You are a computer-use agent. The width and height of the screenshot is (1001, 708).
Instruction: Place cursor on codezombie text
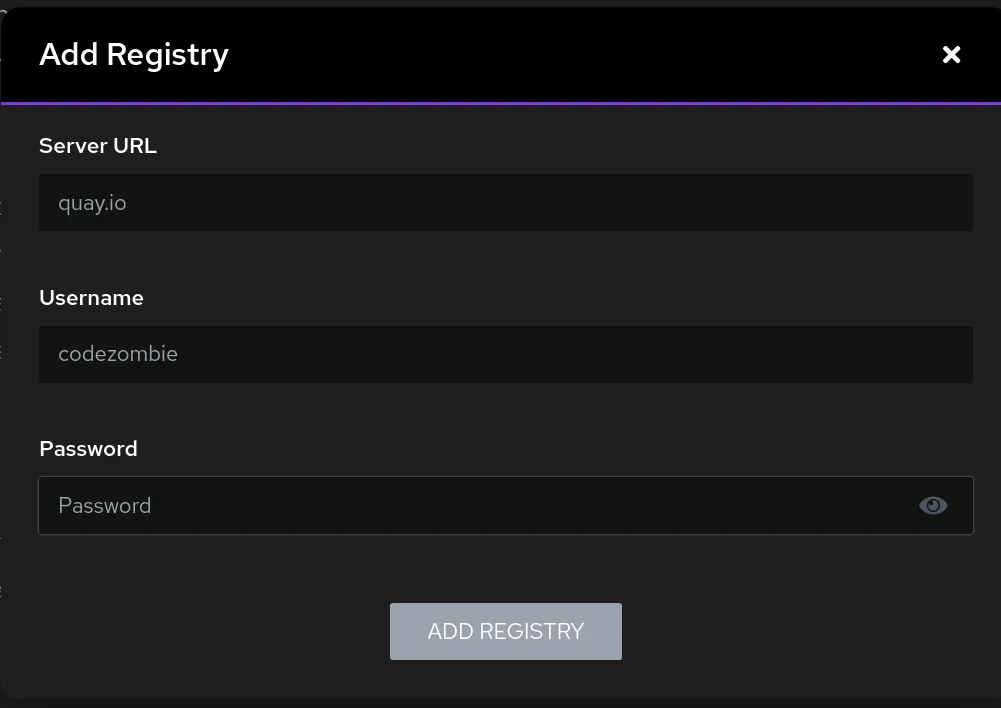pos(118,354)
